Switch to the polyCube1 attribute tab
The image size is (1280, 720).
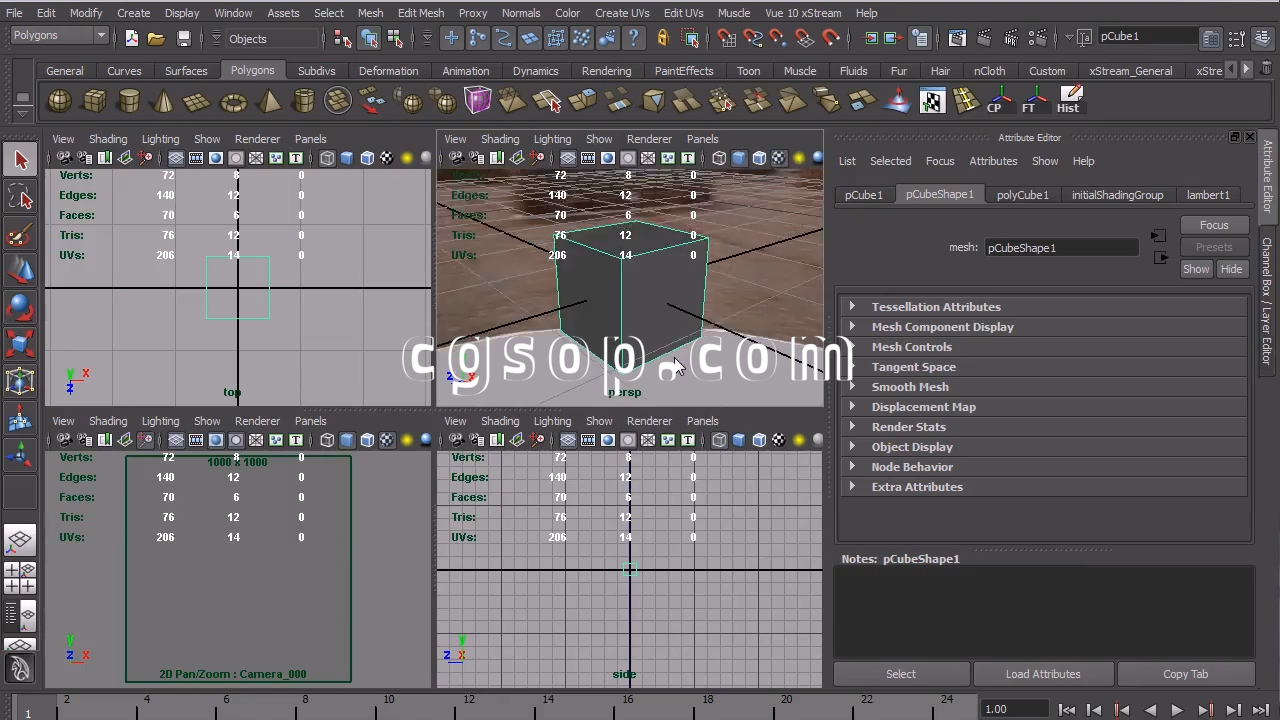[x=1022, y=195]
